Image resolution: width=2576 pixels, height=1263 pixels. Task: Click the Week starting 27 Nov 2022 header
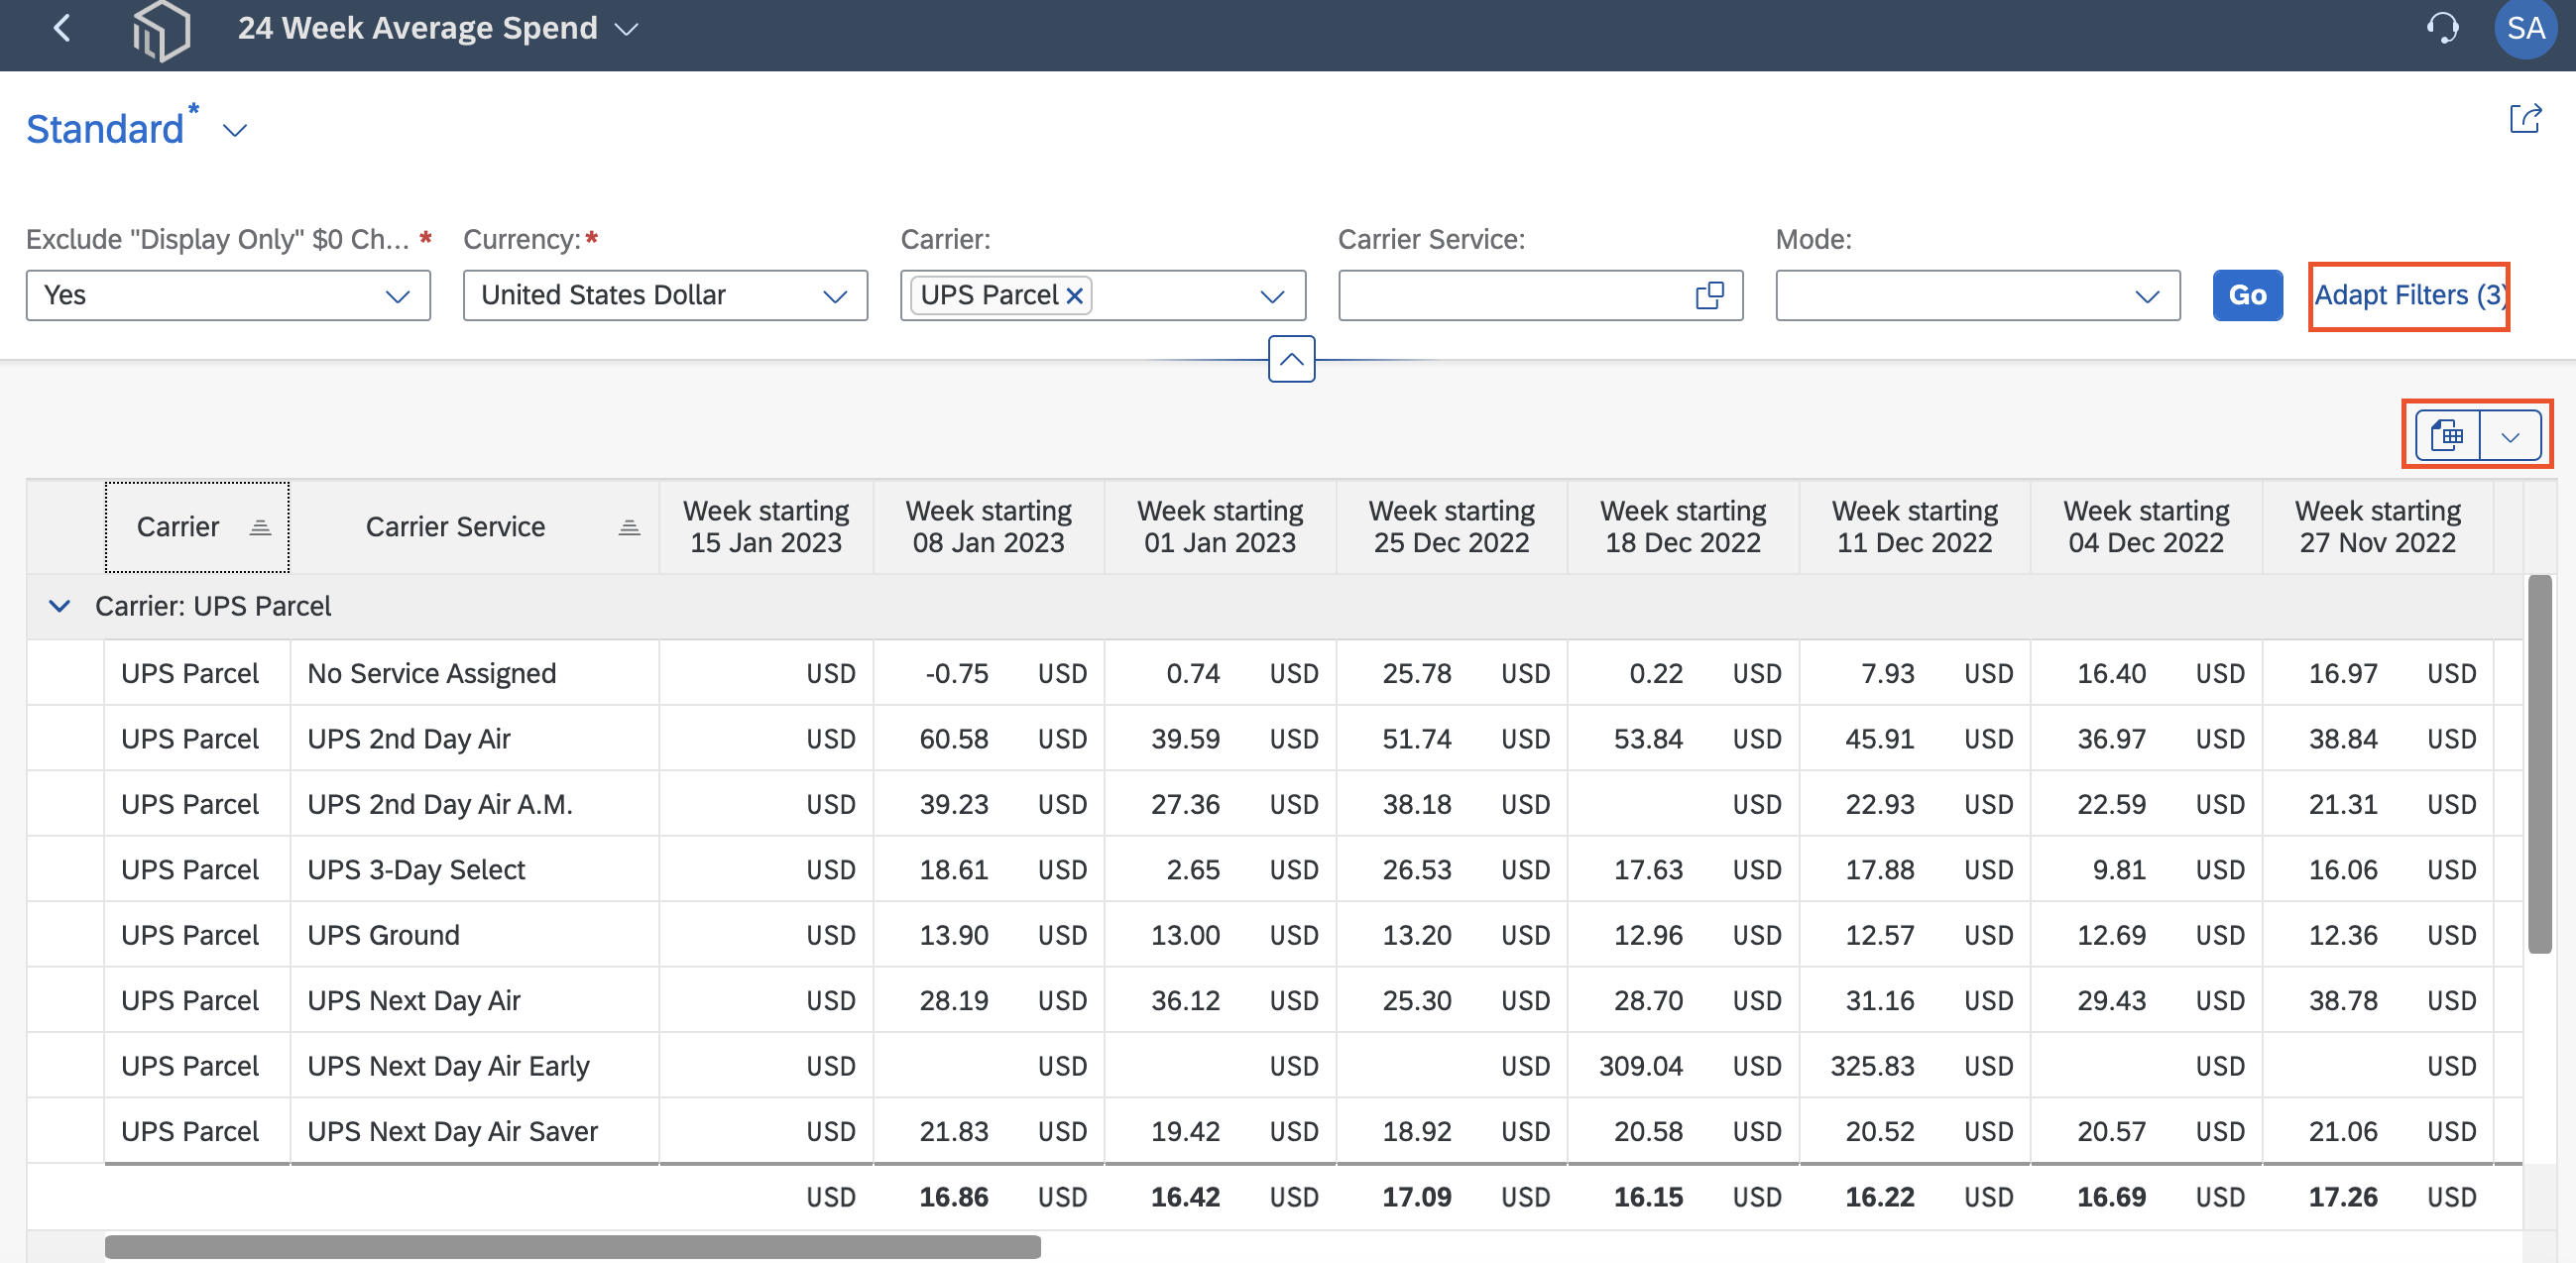pos(2377,527)
